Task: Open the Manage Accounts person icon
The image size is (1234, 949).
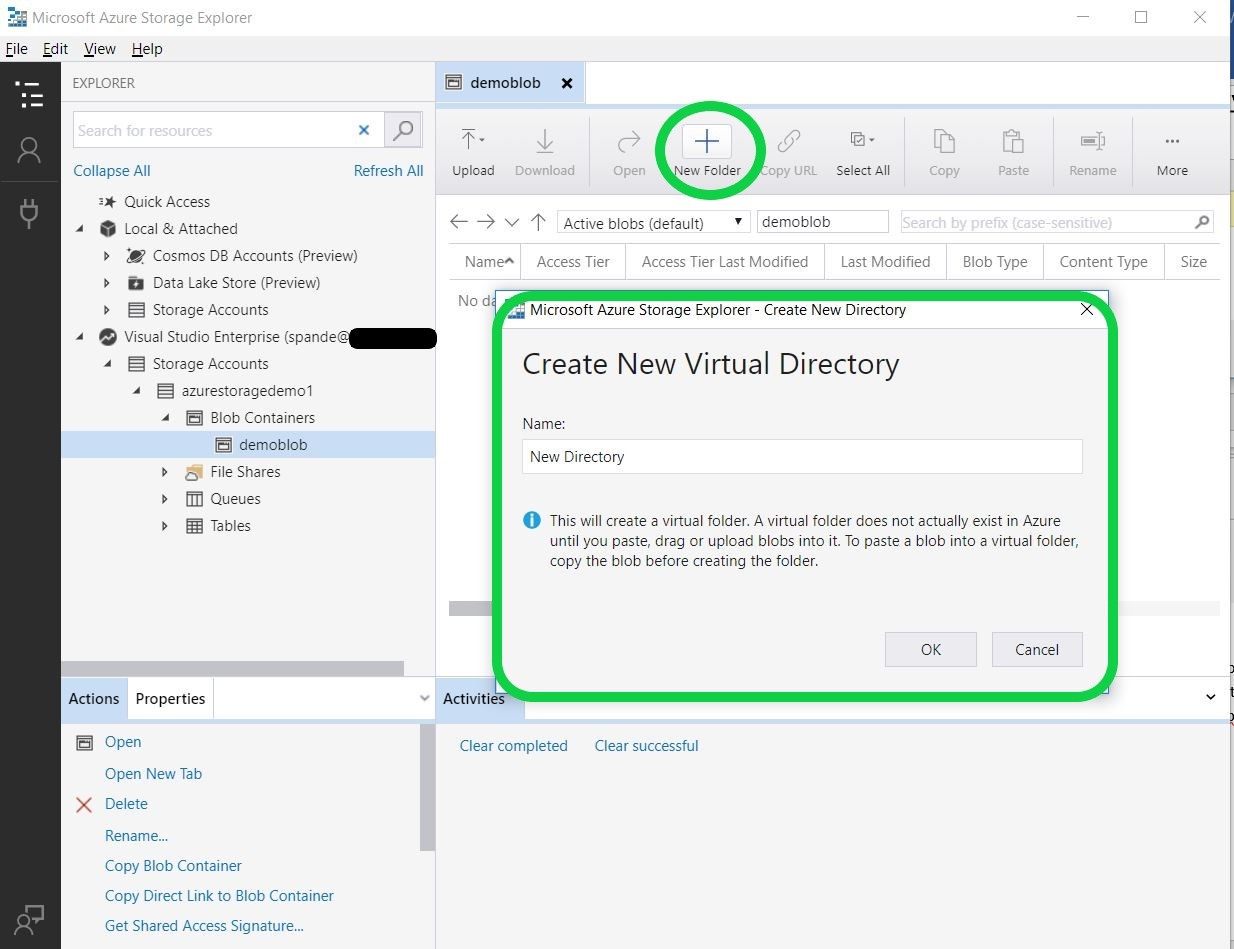Action: pyautogui.click(x=29, y=150)
